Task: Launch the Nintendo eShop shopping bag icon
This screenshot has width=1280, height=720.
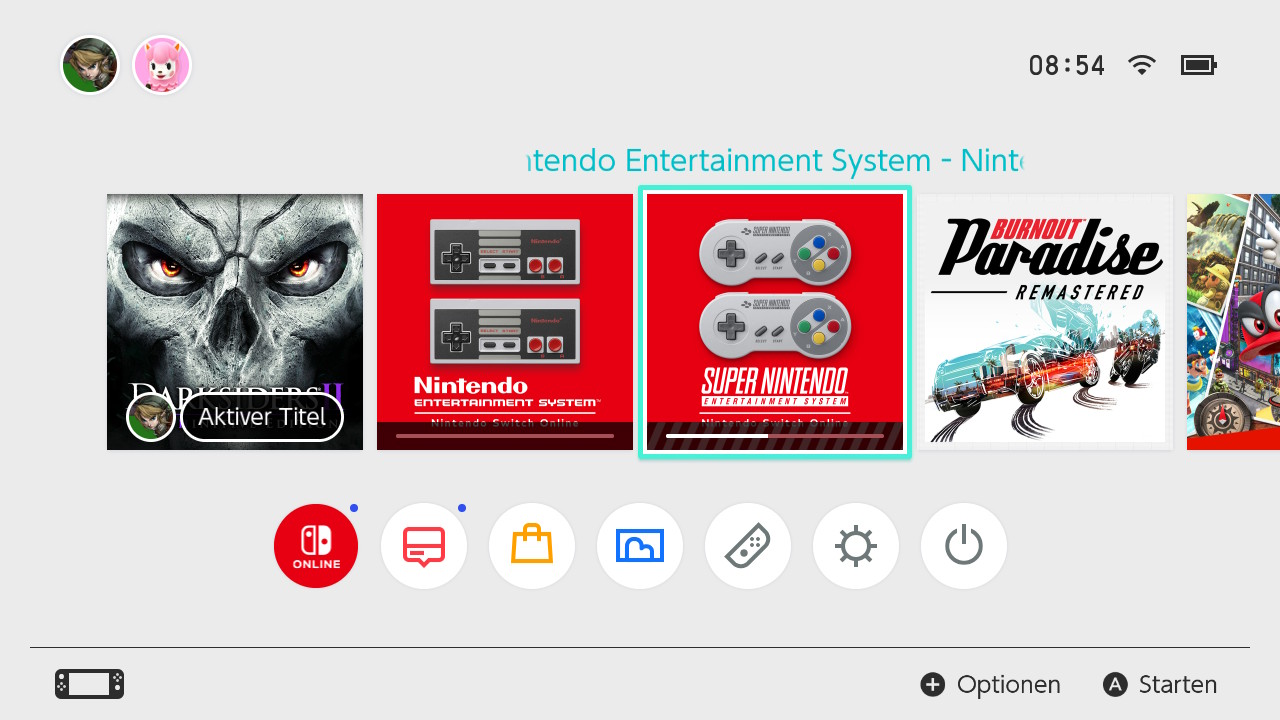Action: tap(532, 546)
